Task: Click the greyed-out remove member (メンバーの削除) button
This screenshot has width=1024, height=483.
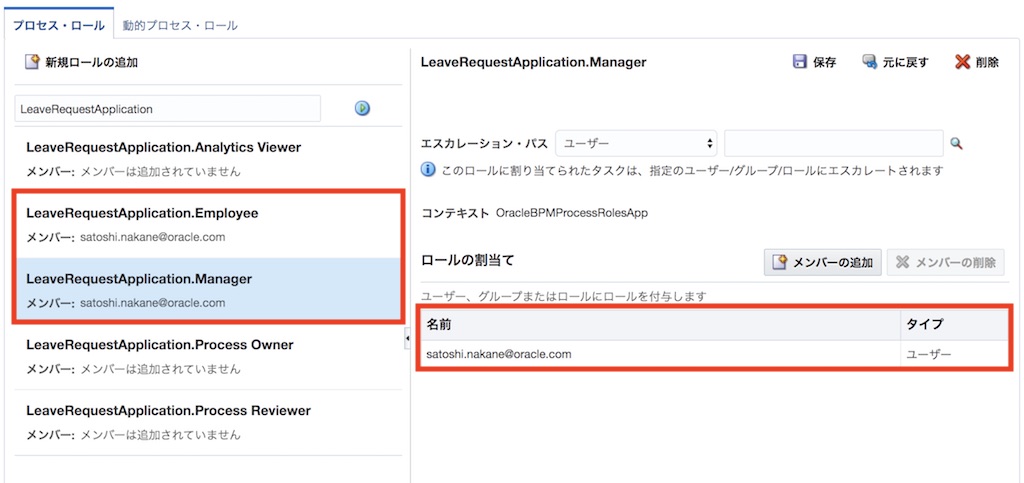Action: (945, 262)
